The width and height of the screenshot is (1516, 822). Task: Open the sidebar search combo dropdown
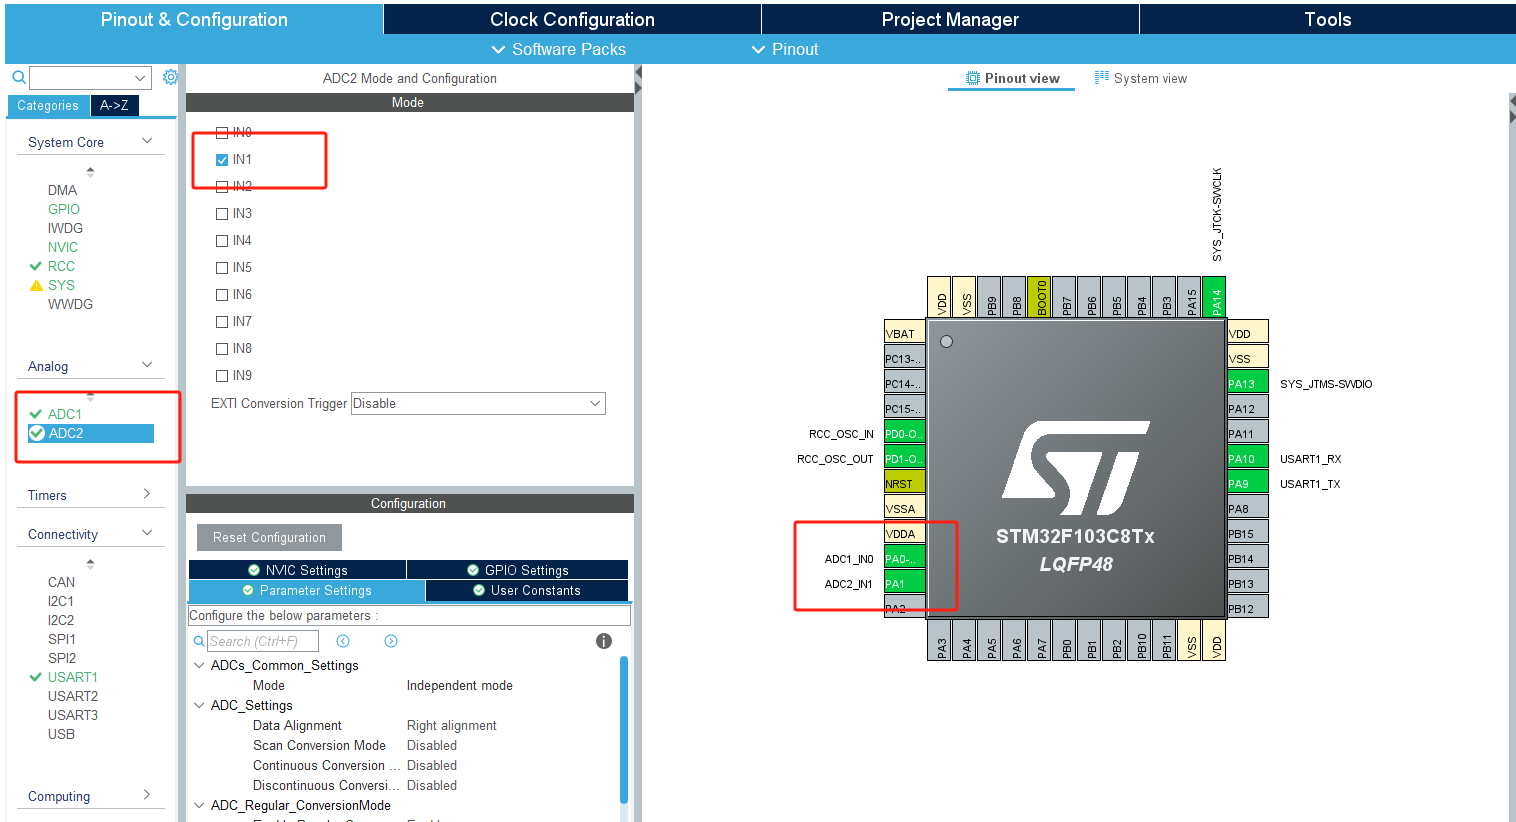coord(140,78)
